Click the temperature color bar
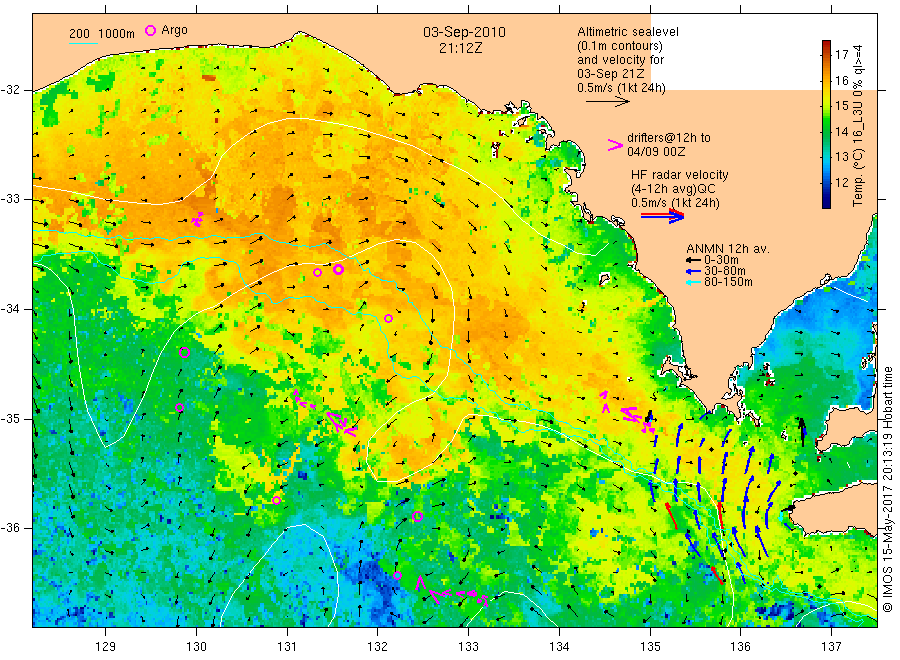The width and height of the screenshot is (900, 660). point(826,125)
